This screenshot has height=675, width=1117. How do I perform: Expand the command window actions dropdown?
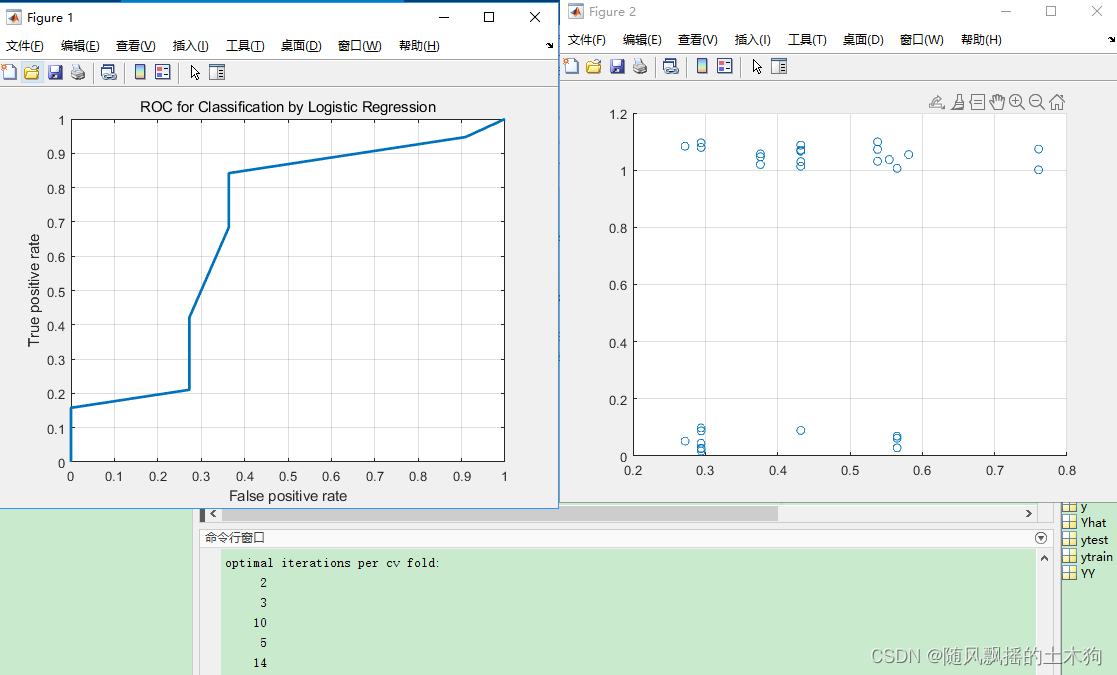pos(1041,538)
